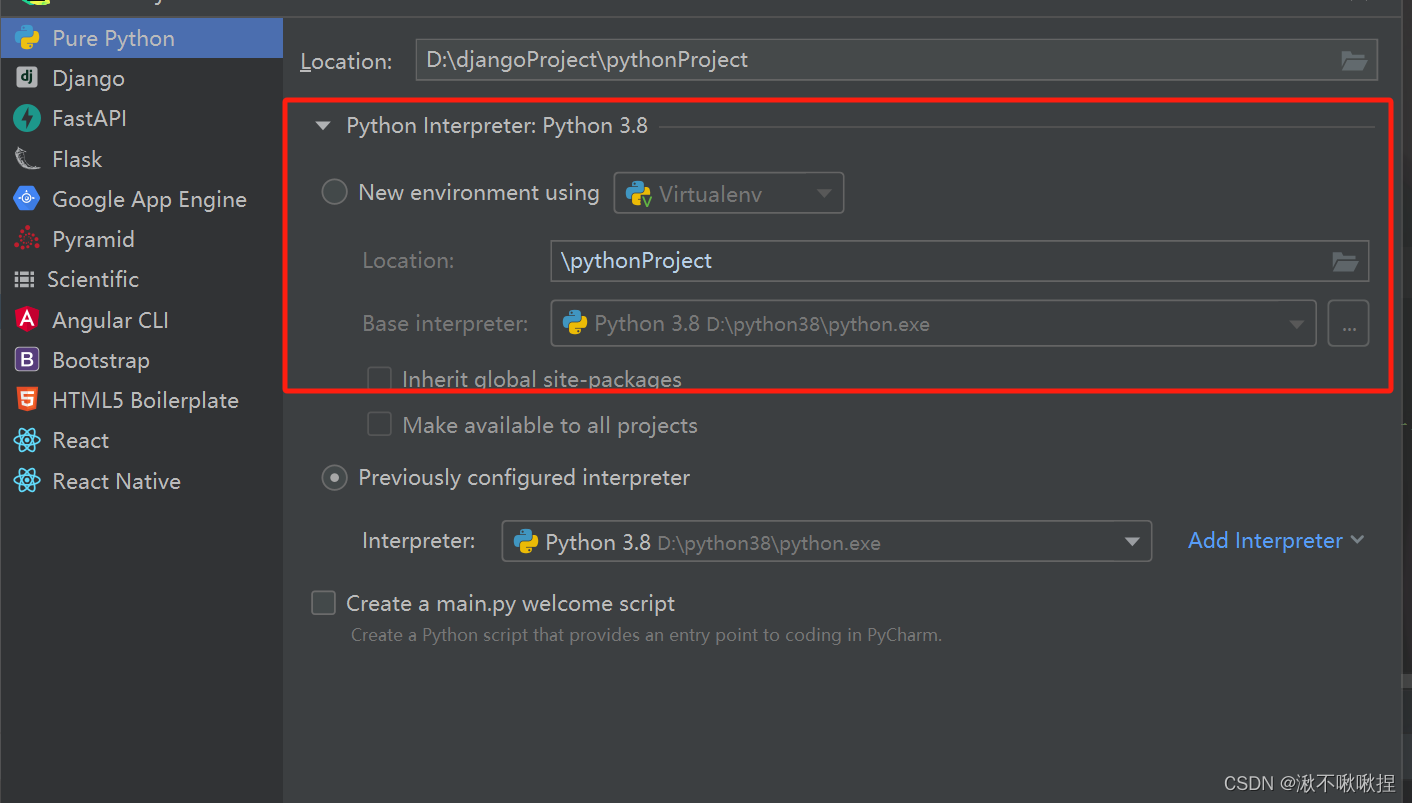This screenshot has height=803, width=1412.
Task: Enable Create a main.py welcome script
Action: [323, 603]
